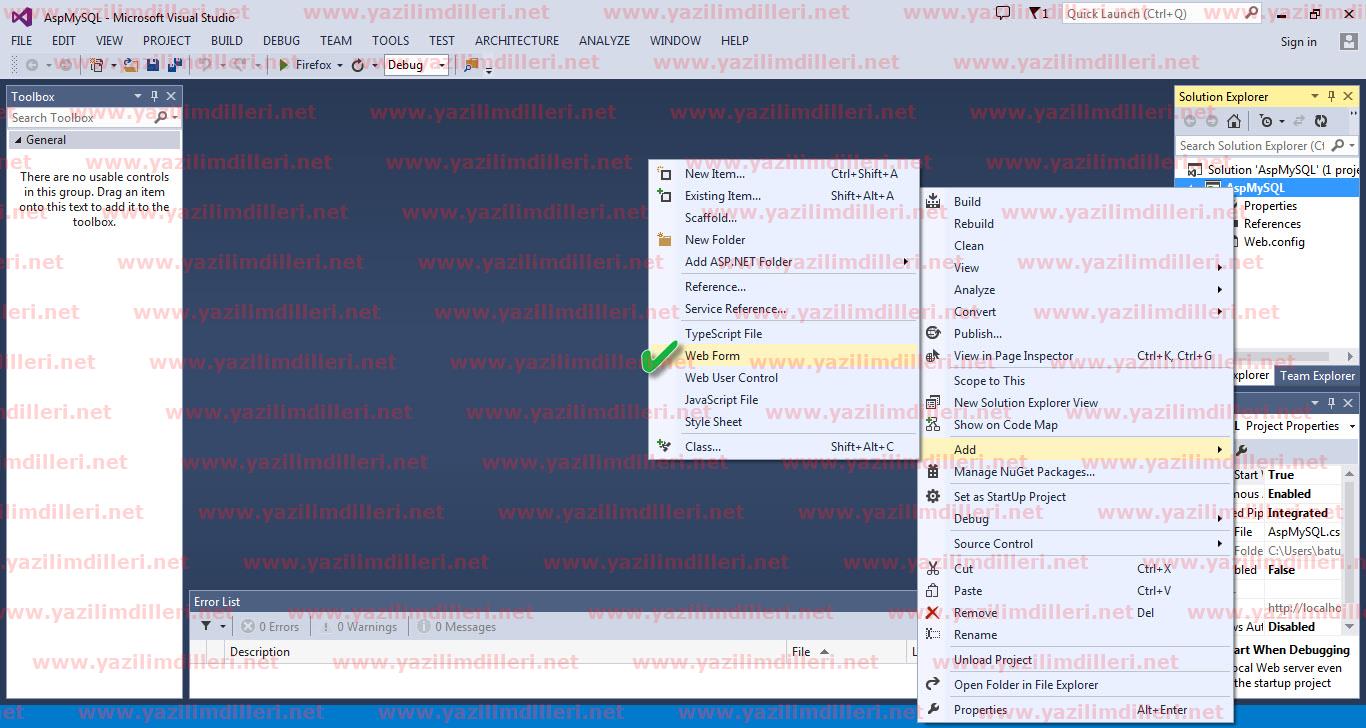Click the feedback chat bubble icon

pyautogui.click(x=1003, y=13)
